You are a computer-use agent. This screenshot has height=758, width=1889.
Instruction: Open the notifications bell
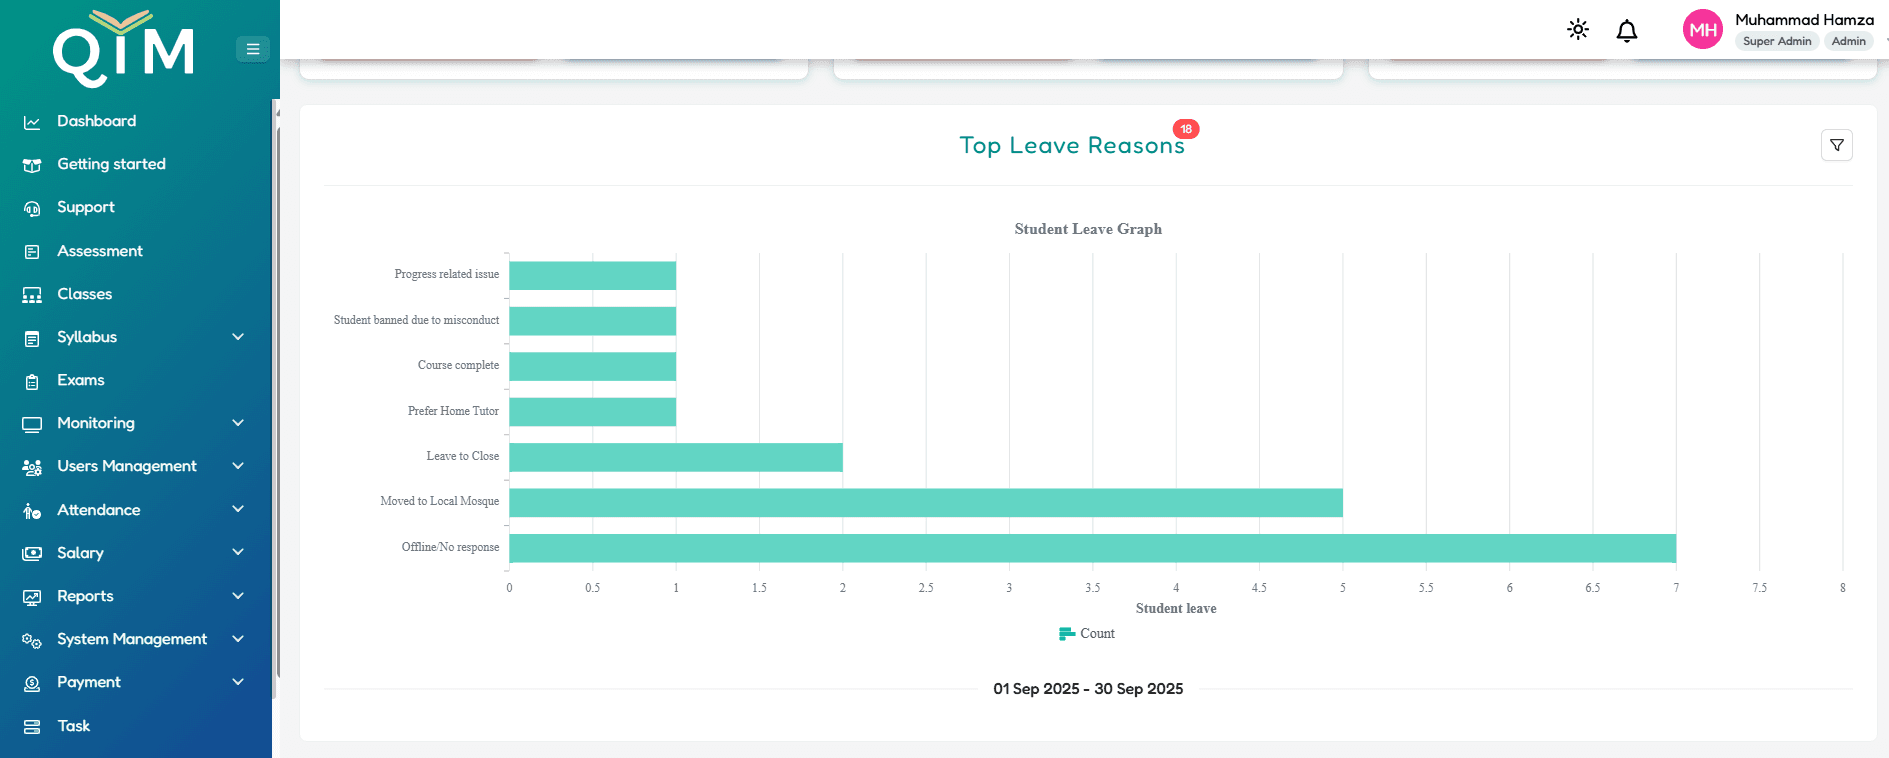(1626, 31)
